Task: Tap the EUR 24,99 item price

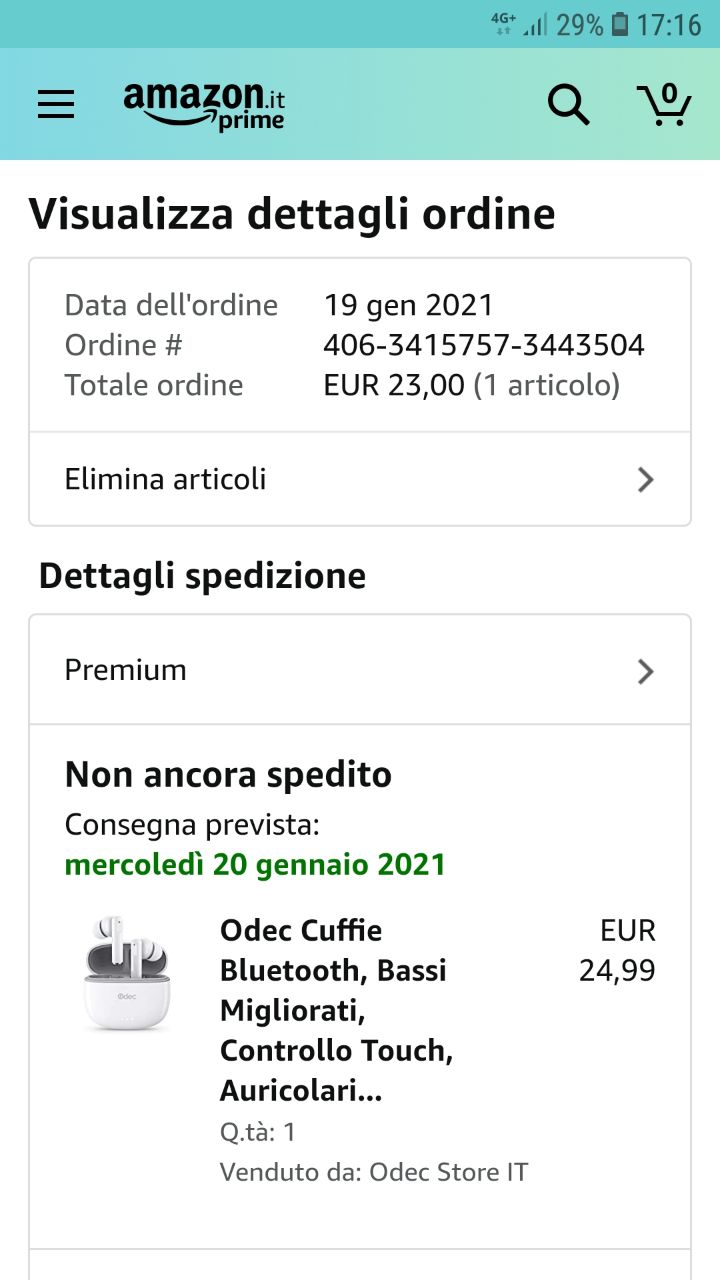Action: pos(618,951)
